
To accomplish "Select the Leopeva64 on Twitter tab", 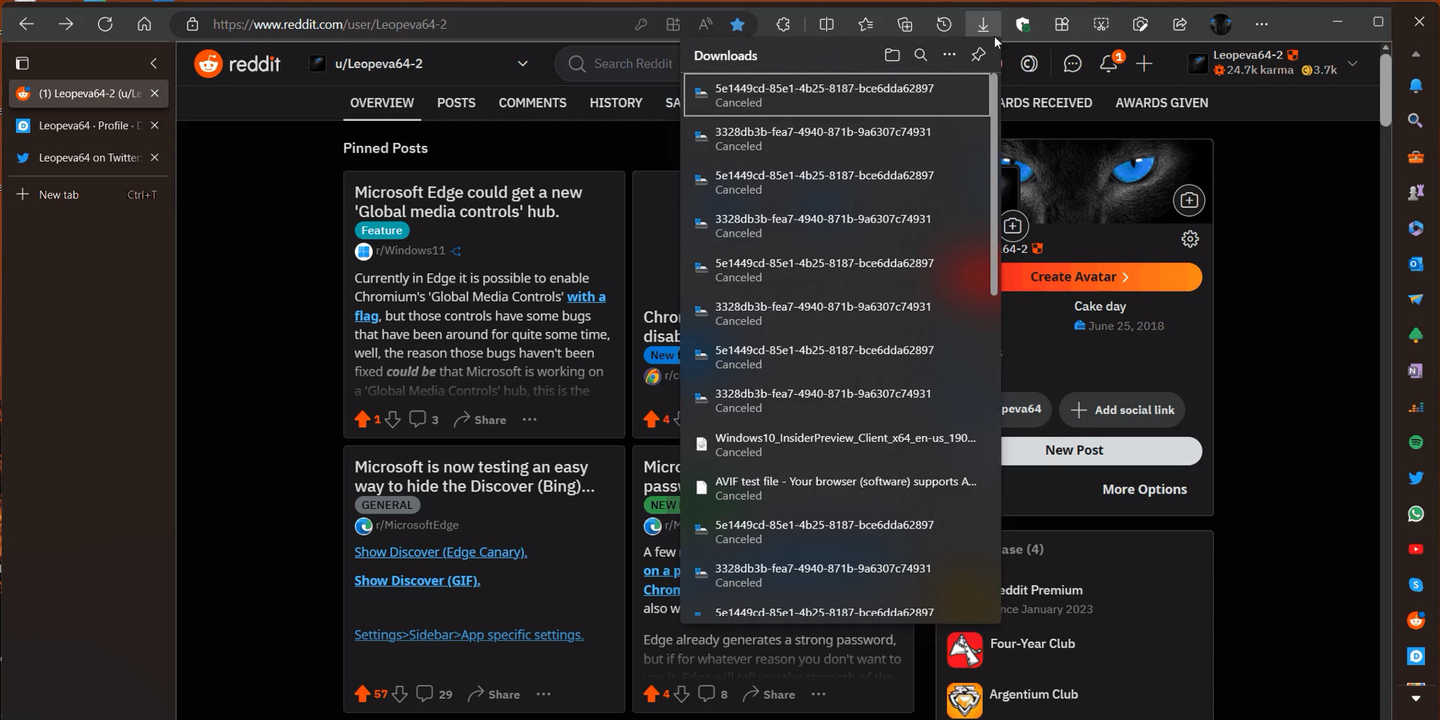I will [x=89, y=158].
